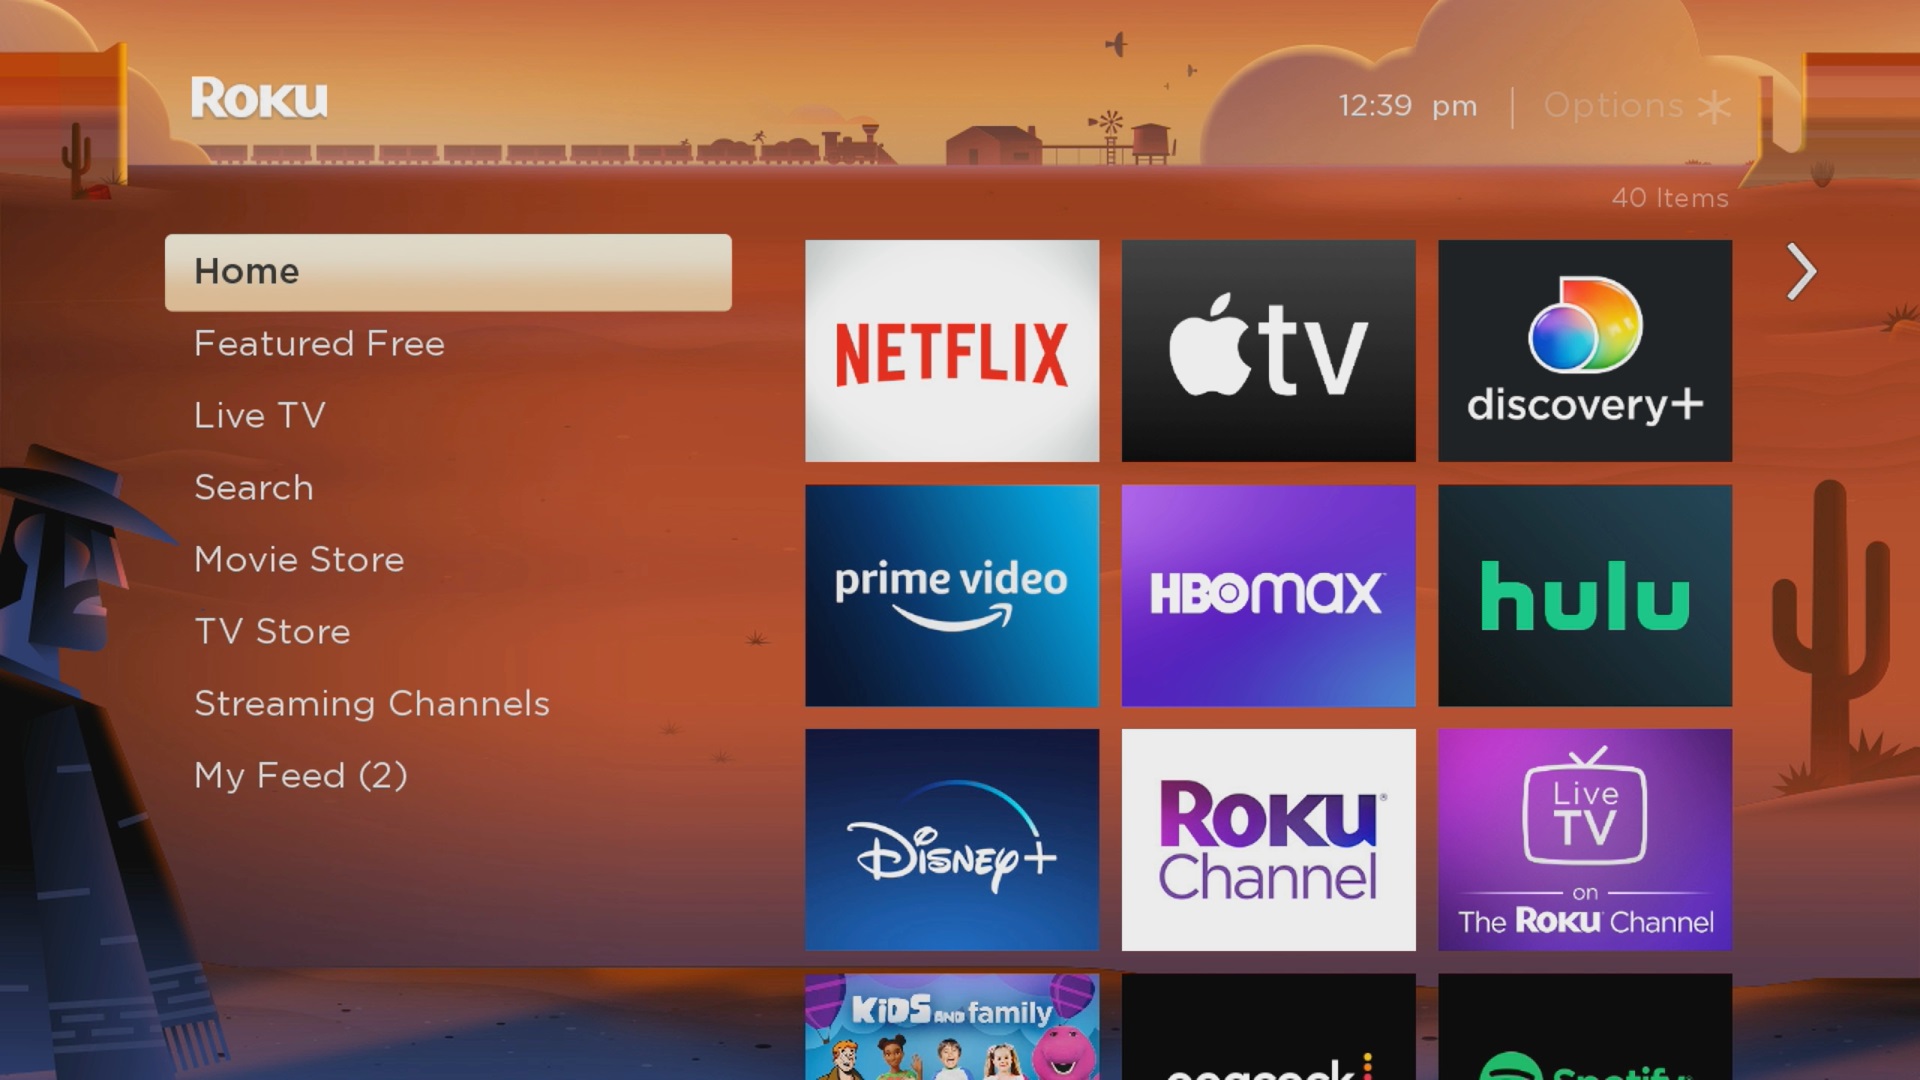
Task: Scroll down to see Kids and Family
Action: pos(952,1035)
